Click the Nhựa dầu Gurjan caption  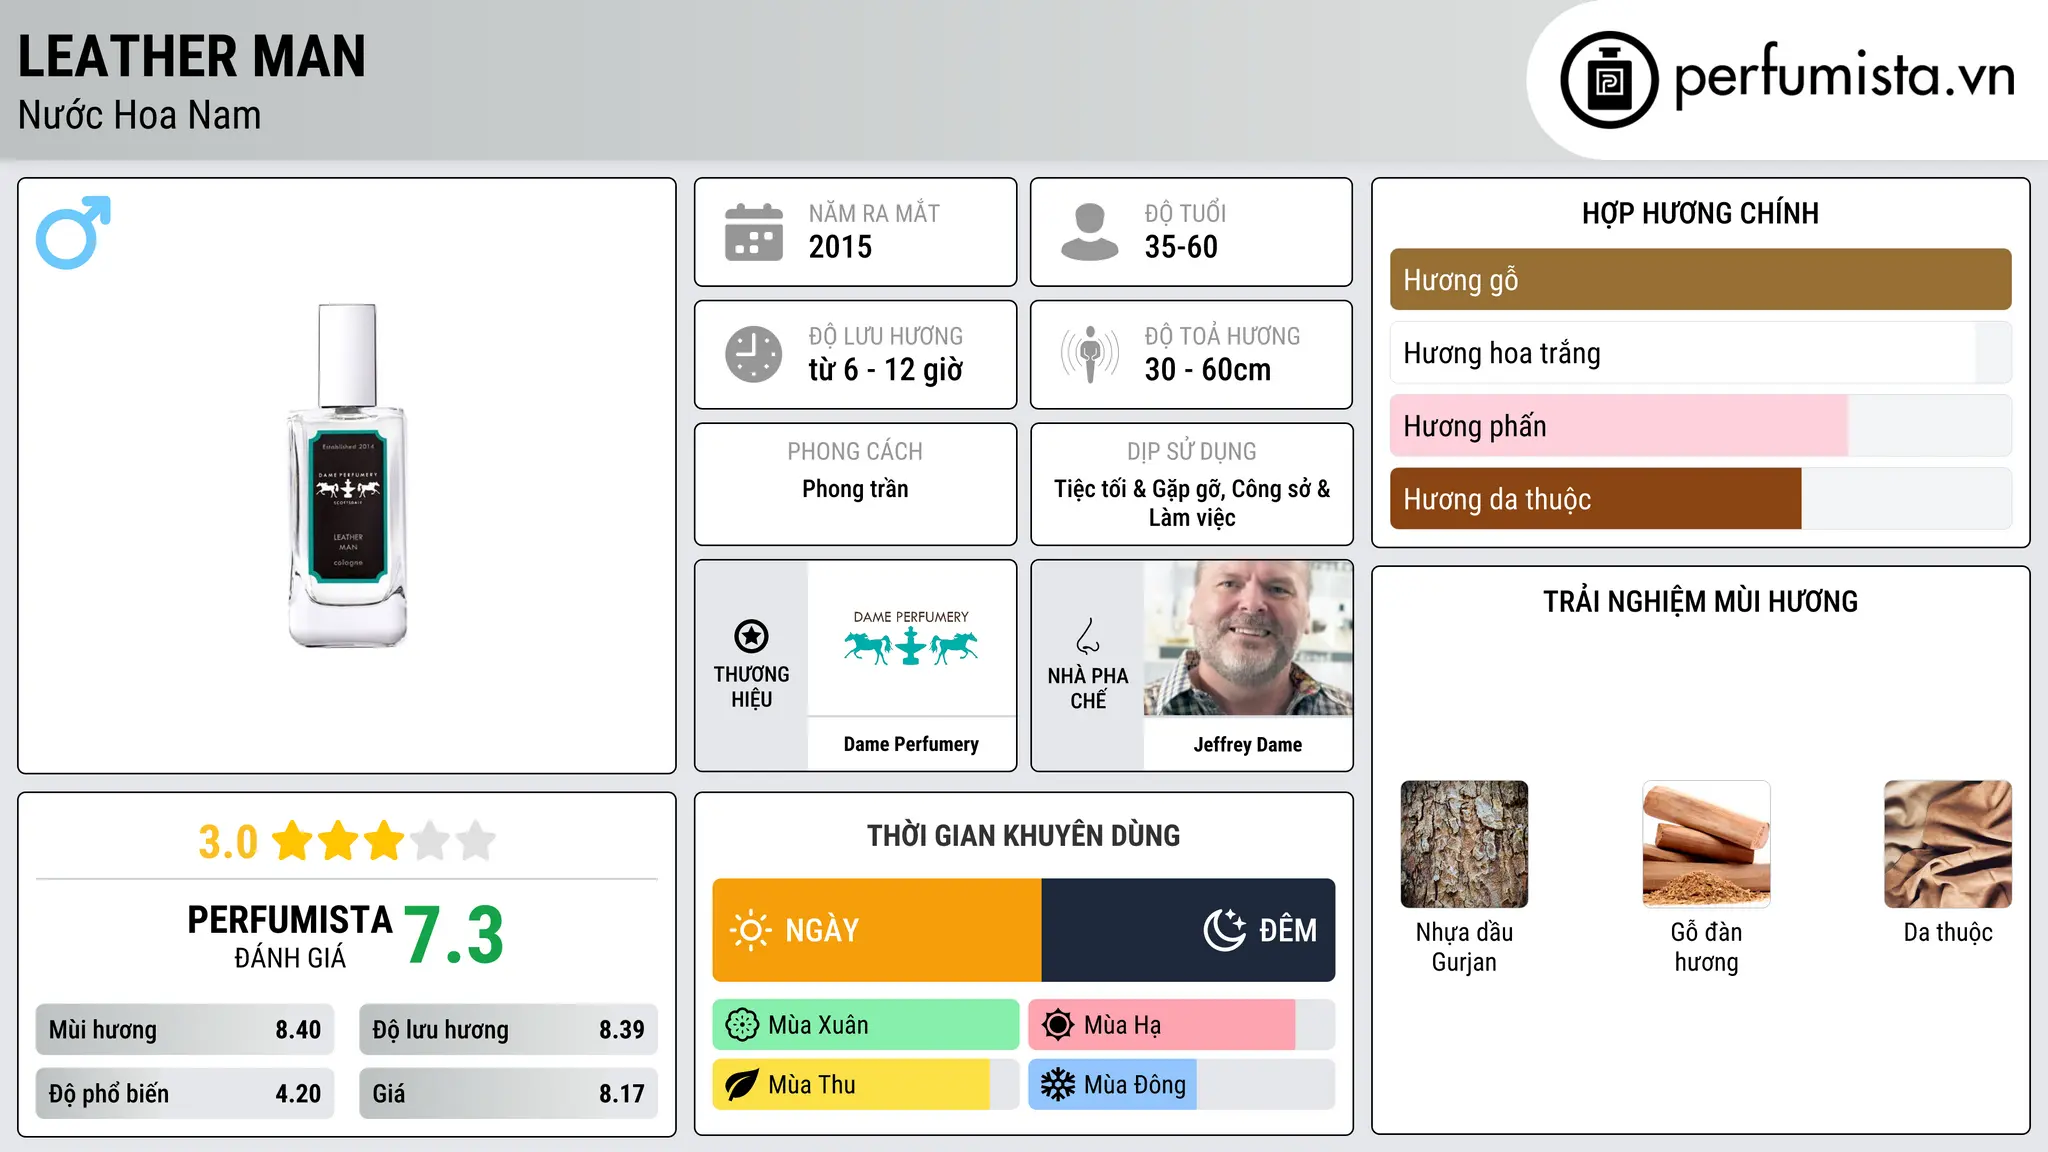[x=1464, y=947]
